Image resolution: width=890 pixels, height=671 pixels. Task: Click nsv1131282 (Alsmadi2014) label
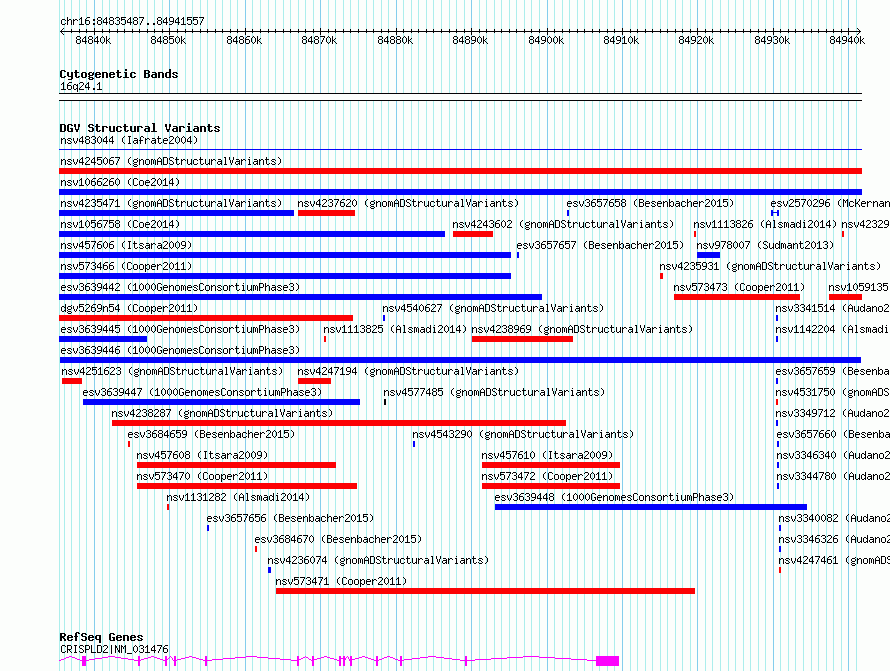coord(238,497)
